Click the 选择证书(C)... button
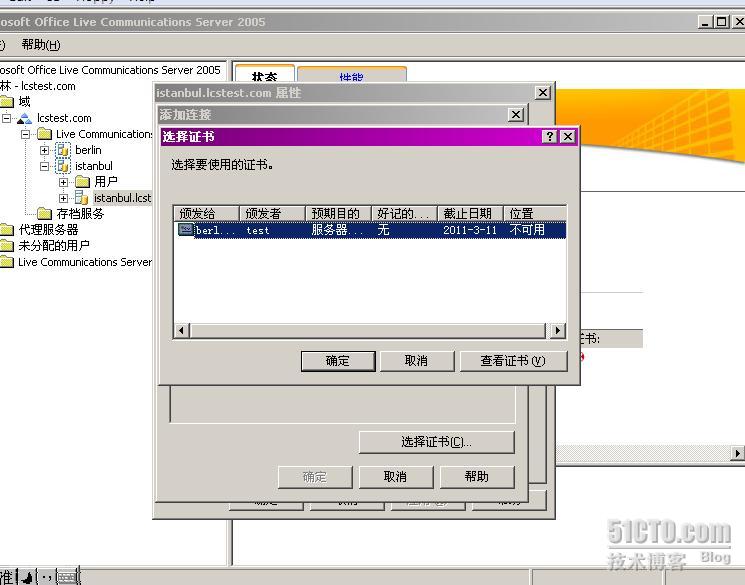Screen dimensions: 745x585 click(436, 442)
